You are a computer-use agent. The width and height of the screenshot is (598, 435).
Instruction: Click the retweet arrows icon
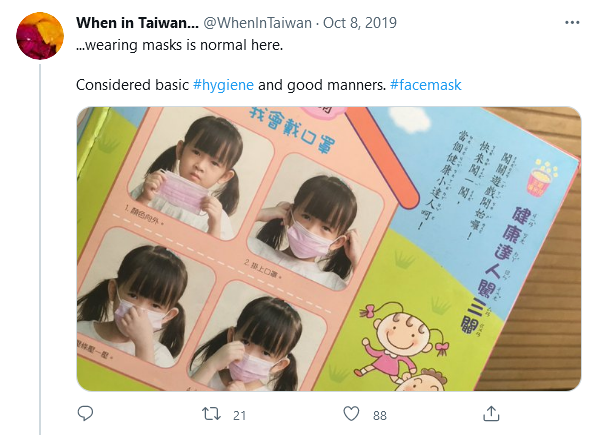click(211, 414)
